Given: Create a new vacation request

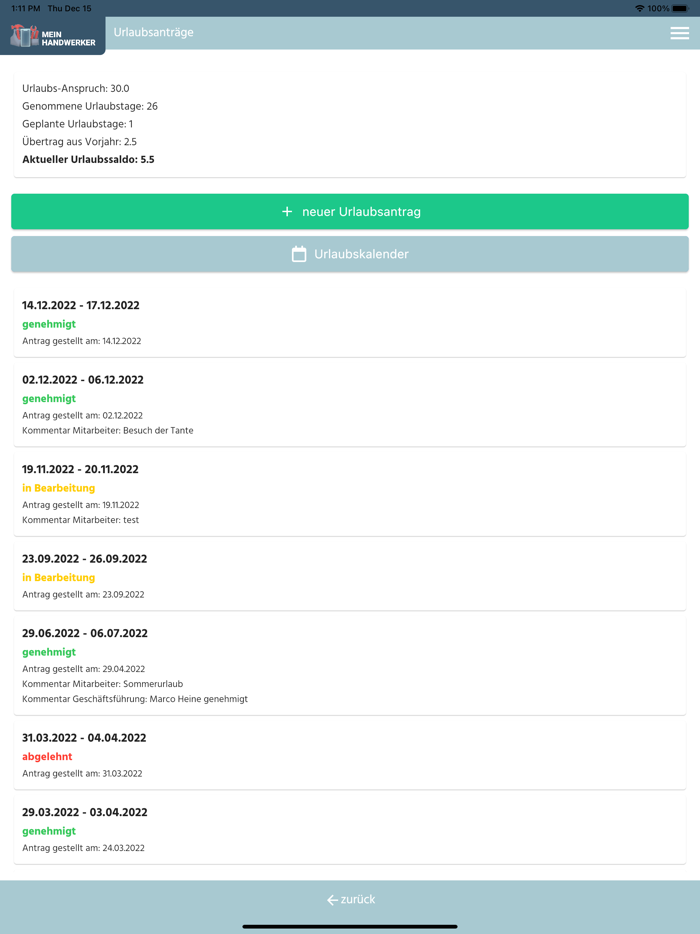Looking at the screenshot, I should click(x=349, y=211).
